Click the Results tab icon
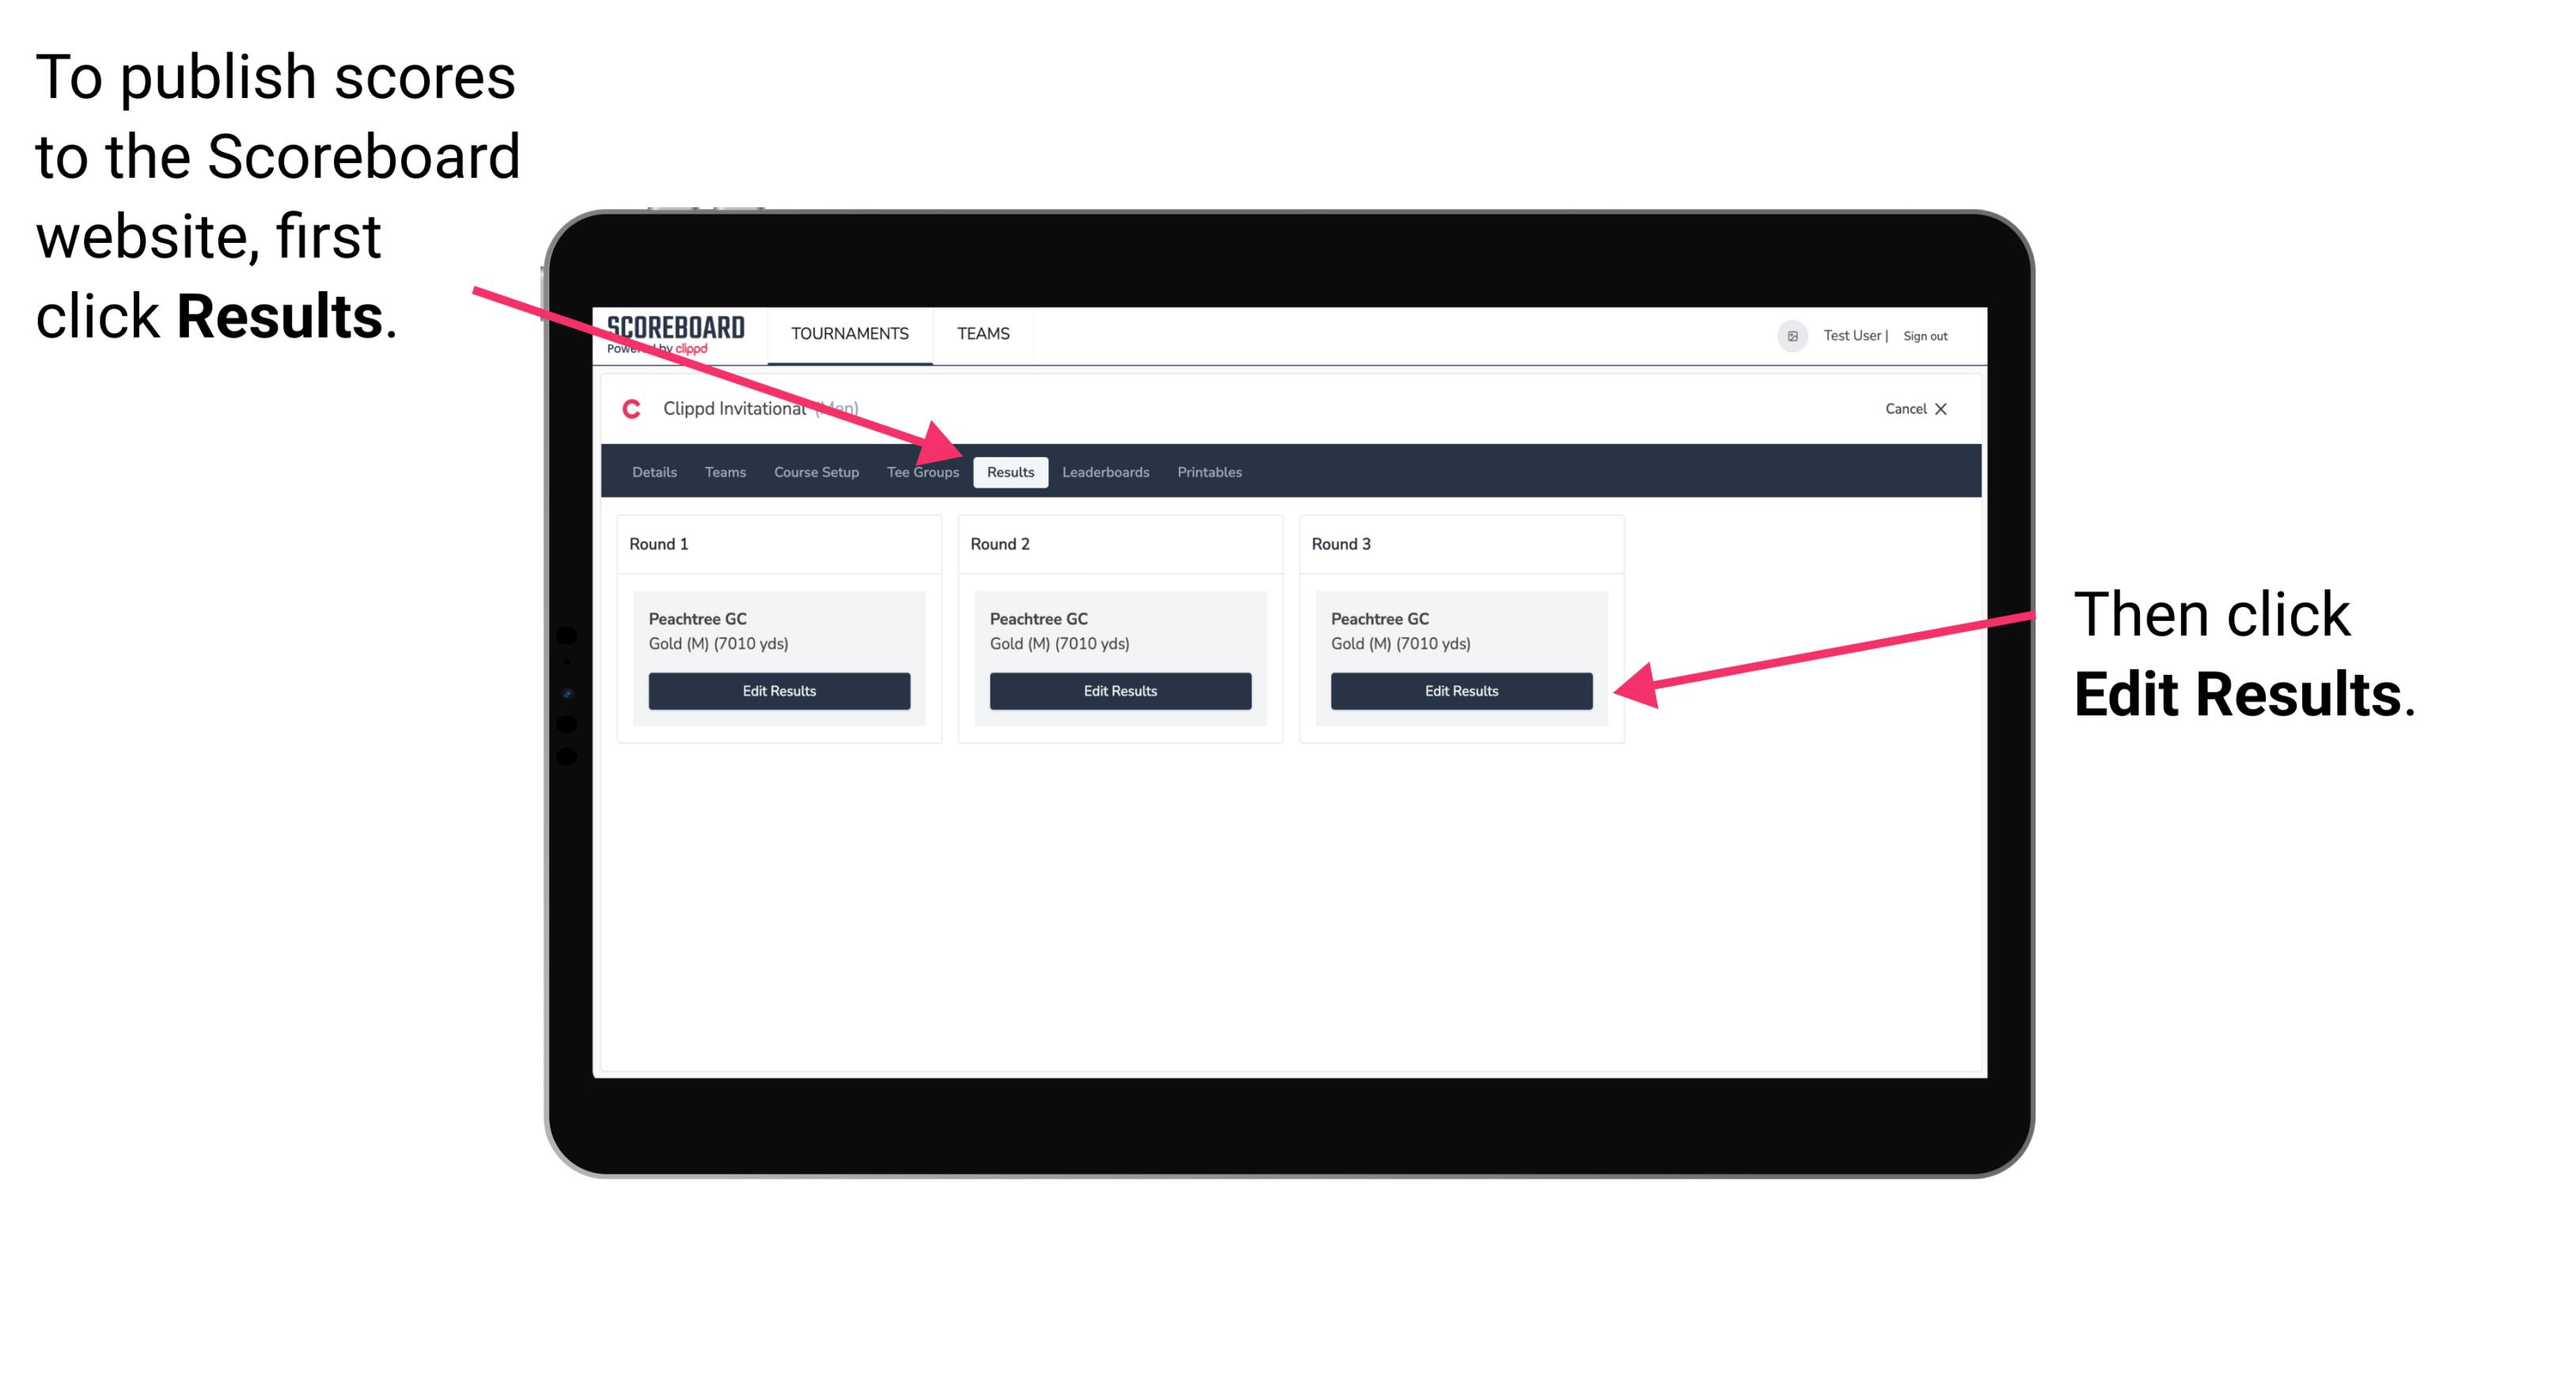This screenshot has height=1386, width=2576. pos(1007,471)
